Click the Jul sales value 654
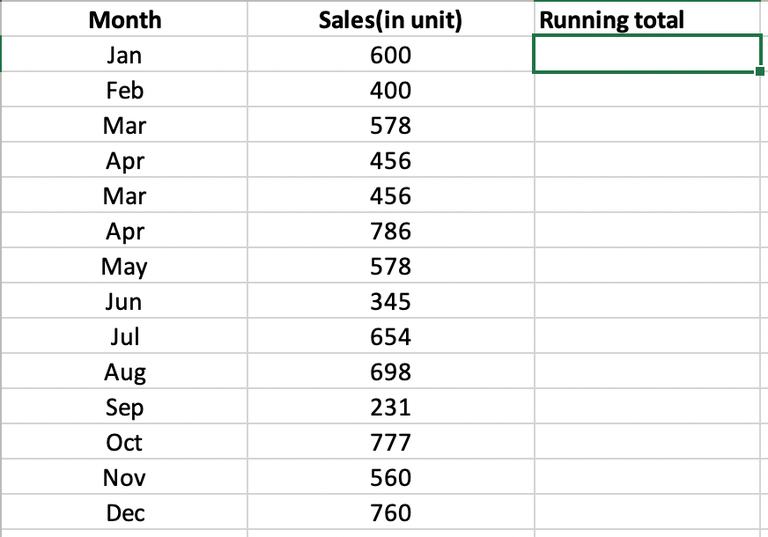 click(390, 336)
